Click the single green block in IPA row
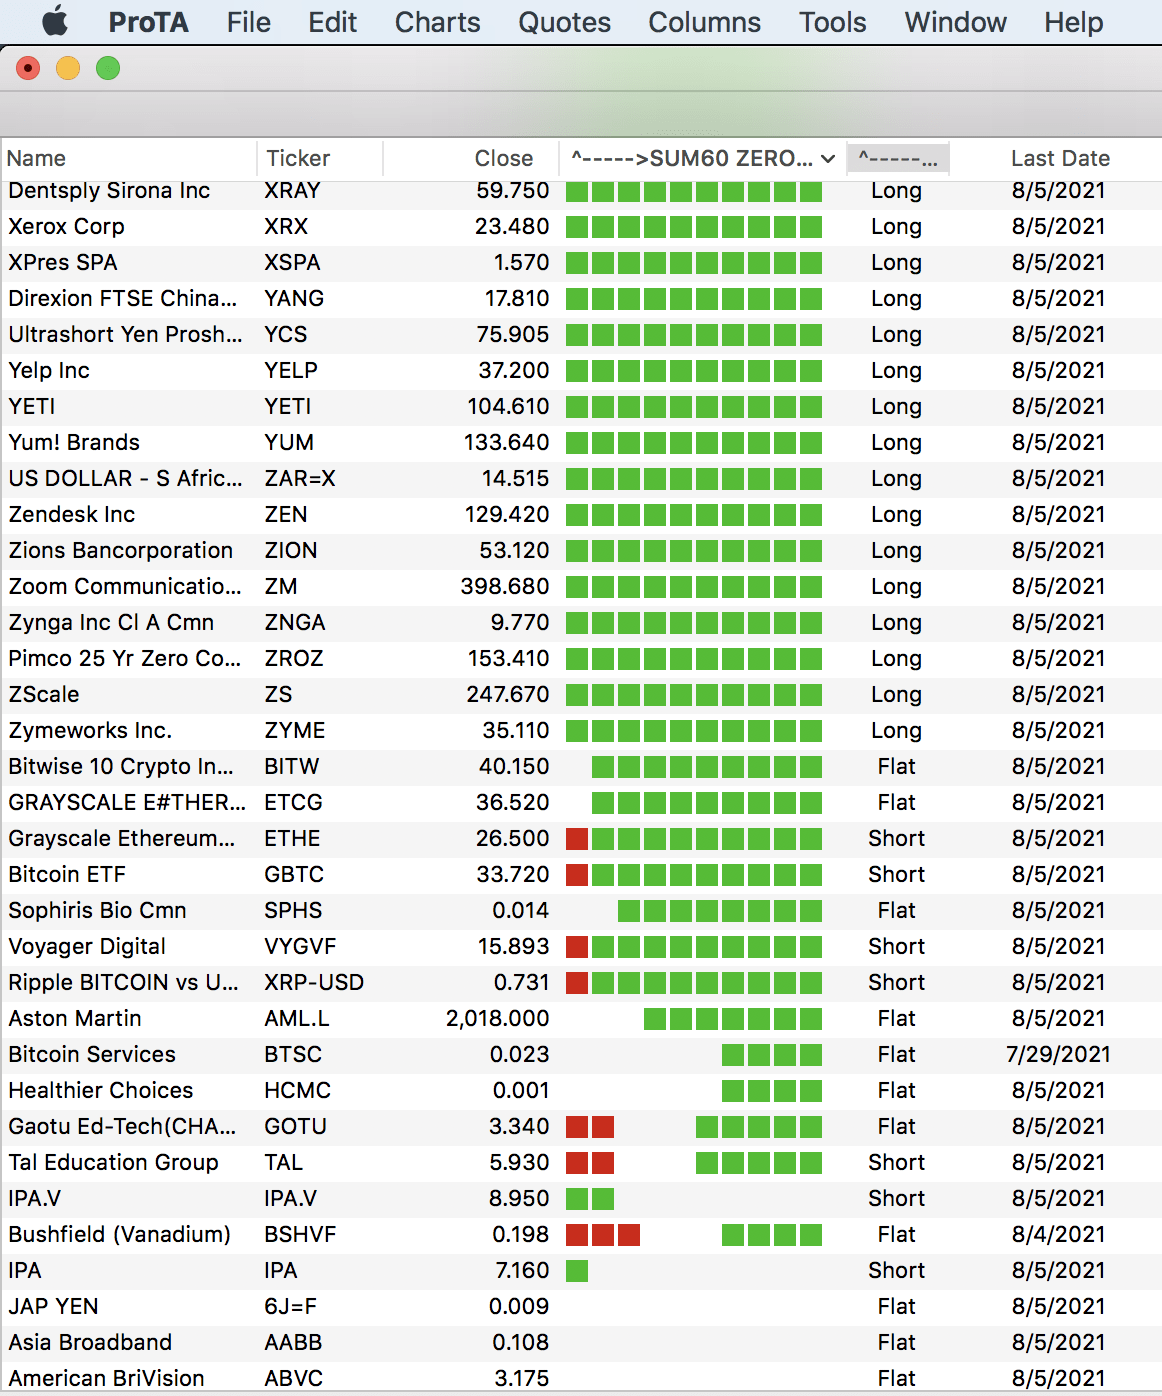 [x=577, y=1270]
